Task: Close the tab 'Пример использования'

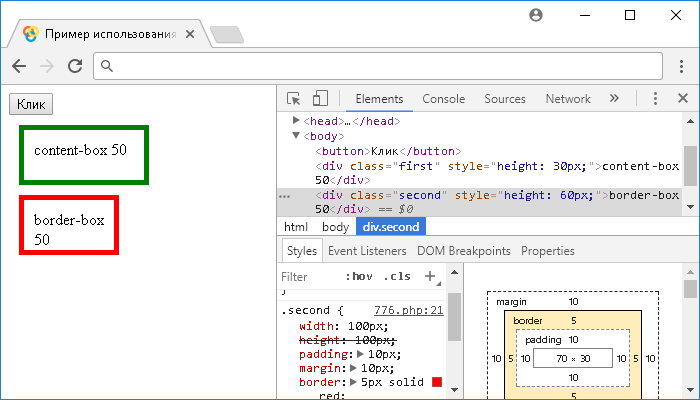Action: [x=190, y=34]
